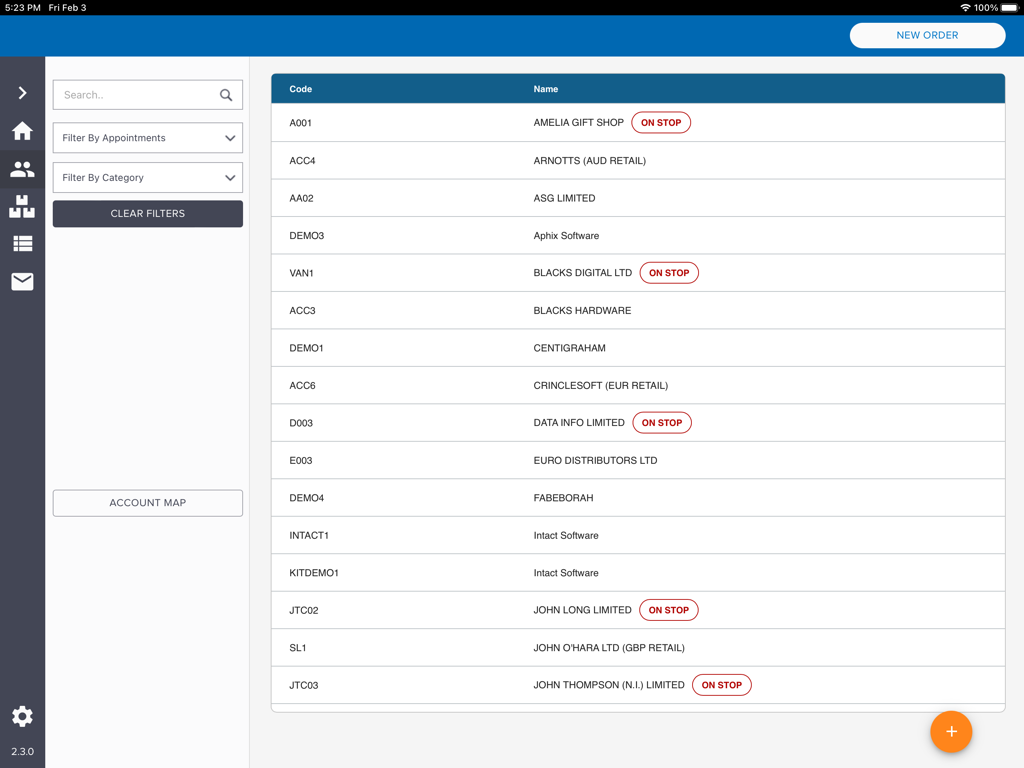Viewport: 1024px width, 768px height.
Task: Expand the sidebar with the arrow chevron
Action: pyautogui.click(x=22, y=92)
